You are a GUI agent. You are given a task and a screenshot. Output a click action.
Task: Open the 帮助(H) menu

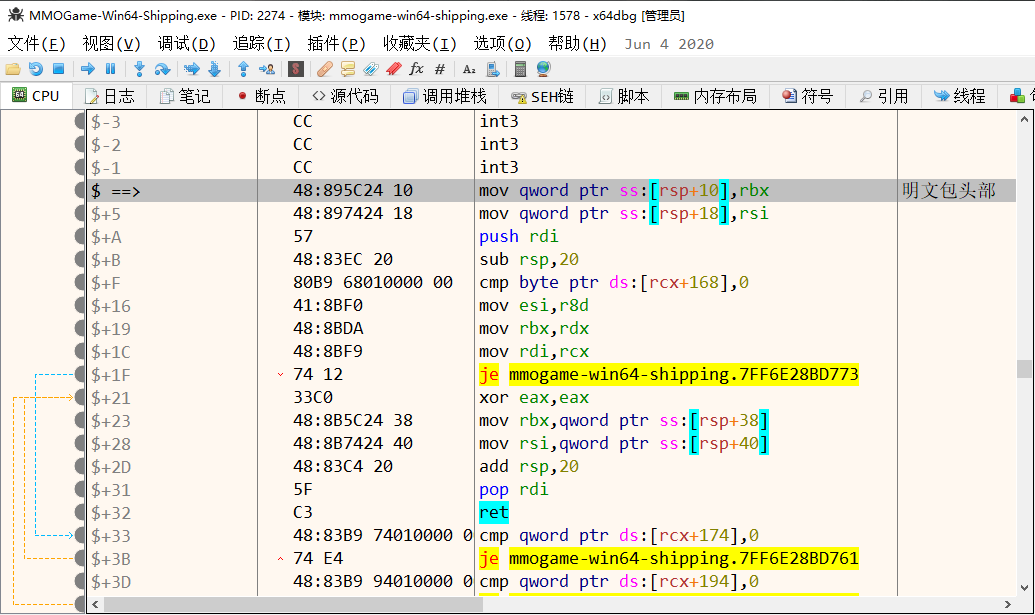578,44
